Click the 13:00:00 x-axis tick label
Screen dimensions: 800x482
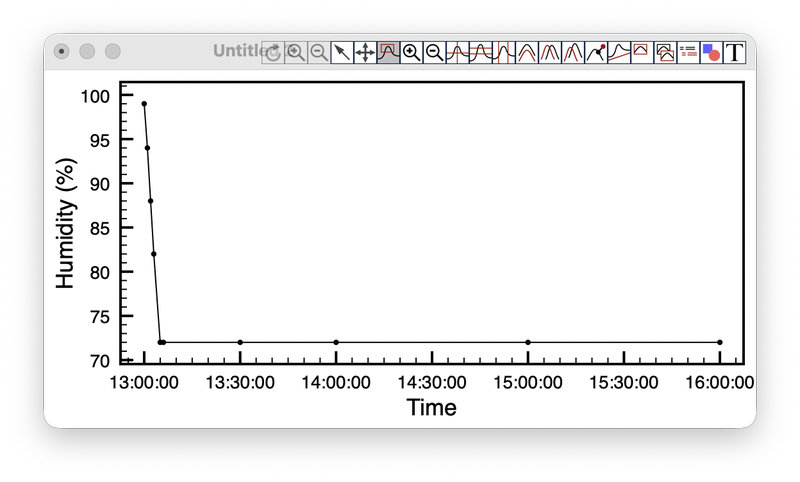click(x=143, y=382)
